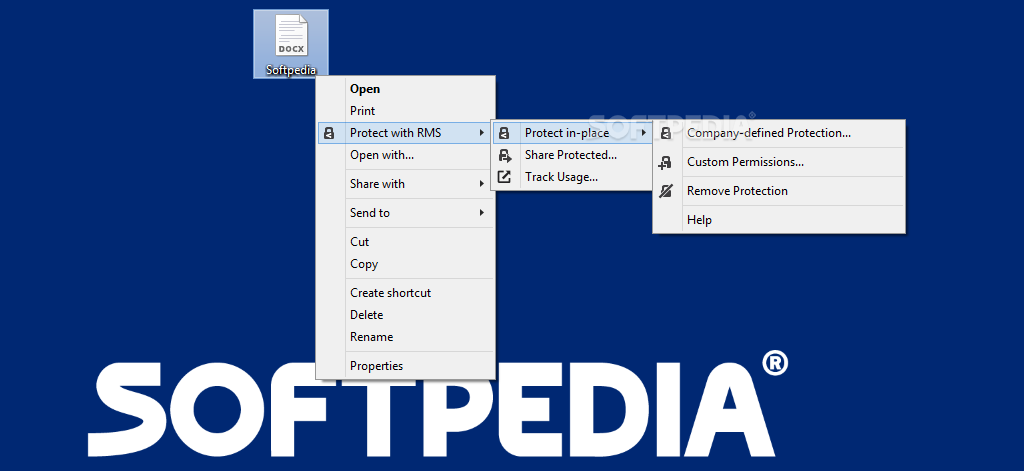The height and width of the screenshot is (471, 1024).
Task: Choose Rename from the context menu
Action: tap(406, 337)
